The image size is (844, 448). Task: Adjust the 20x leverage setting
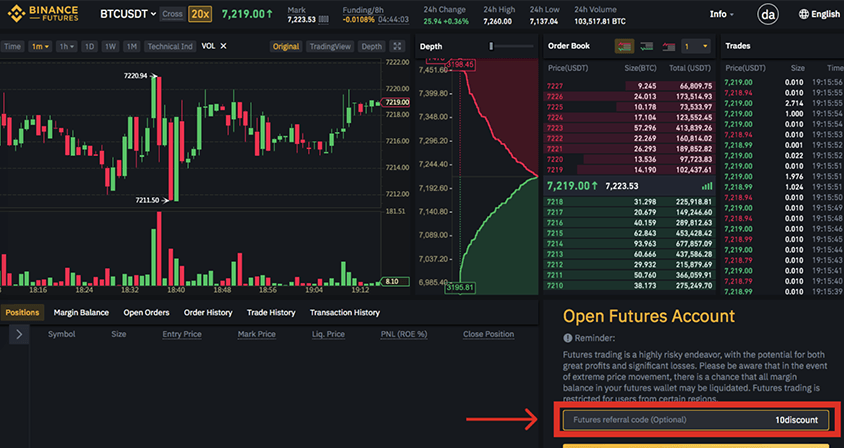click(200, 14)
